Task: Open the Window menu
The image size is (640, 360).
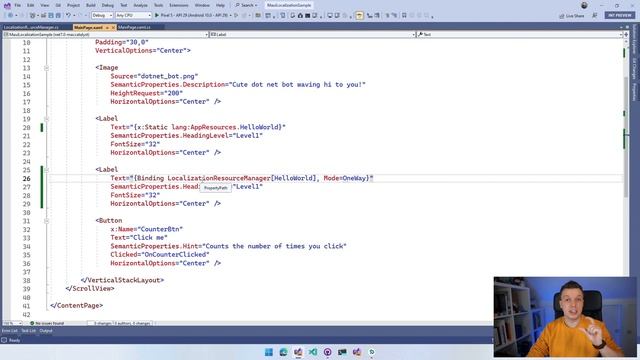Action: click(202, 5)
